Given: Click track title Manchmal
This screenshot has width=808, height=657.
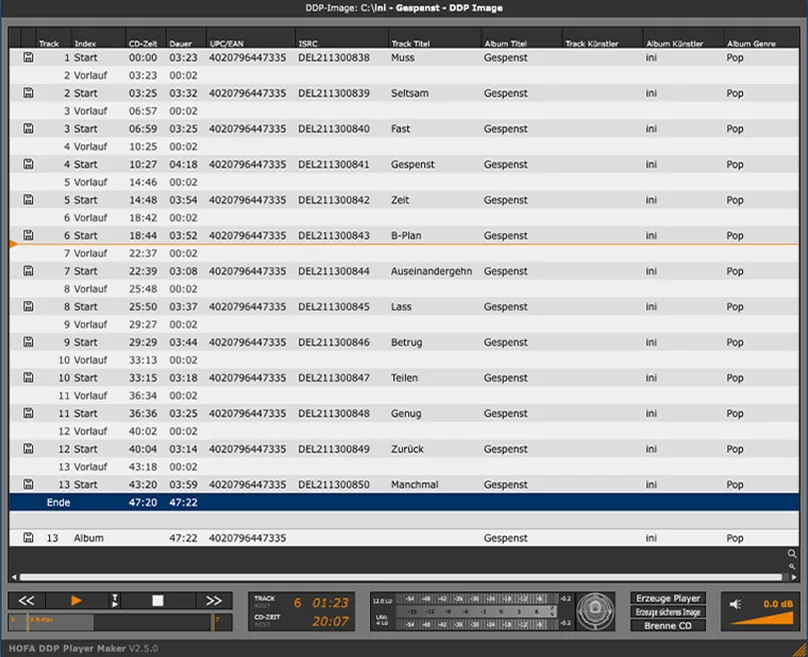Looking at the screenshot, I should coord(414,484).
